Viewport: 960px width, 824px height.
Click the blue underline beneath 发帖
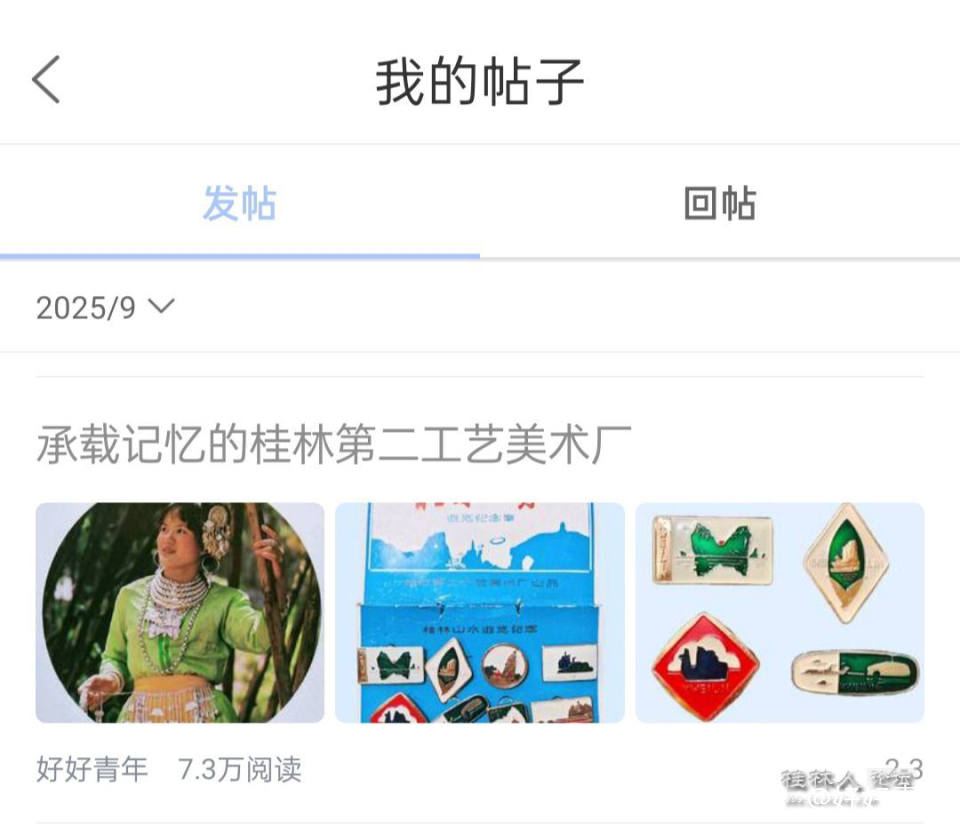click(x=239, y=257)
